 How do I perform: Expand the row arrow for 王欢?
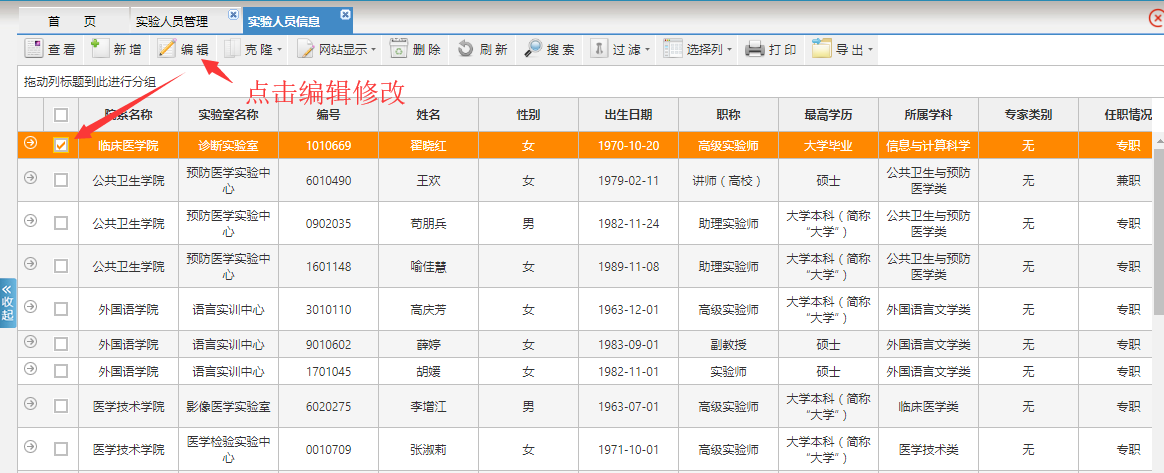[30, 178]
